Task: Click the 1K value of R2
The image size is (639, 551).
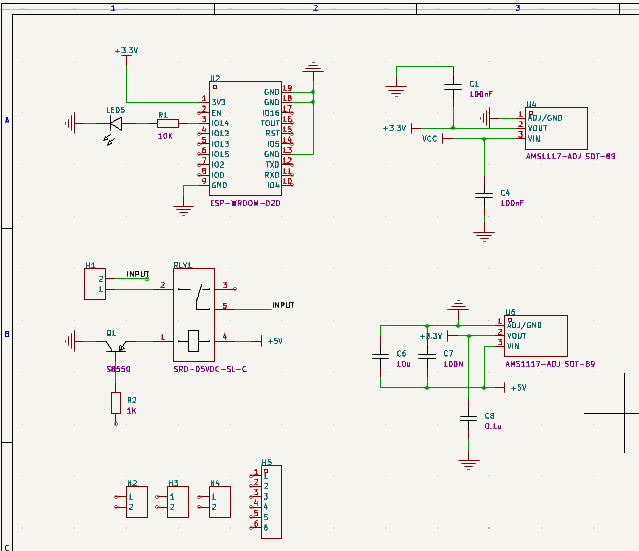Action: (132, 411)
